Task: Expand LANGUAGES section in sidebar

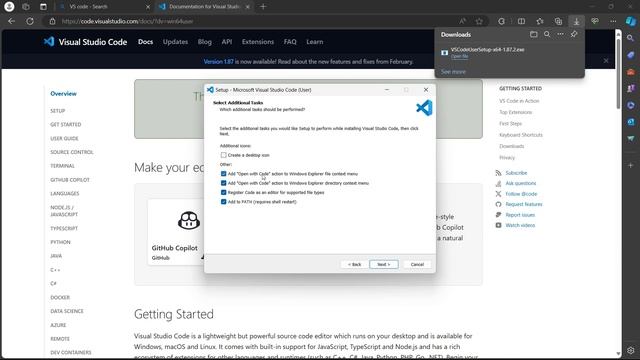Action: pyautogui.click(x=65, y=193)
